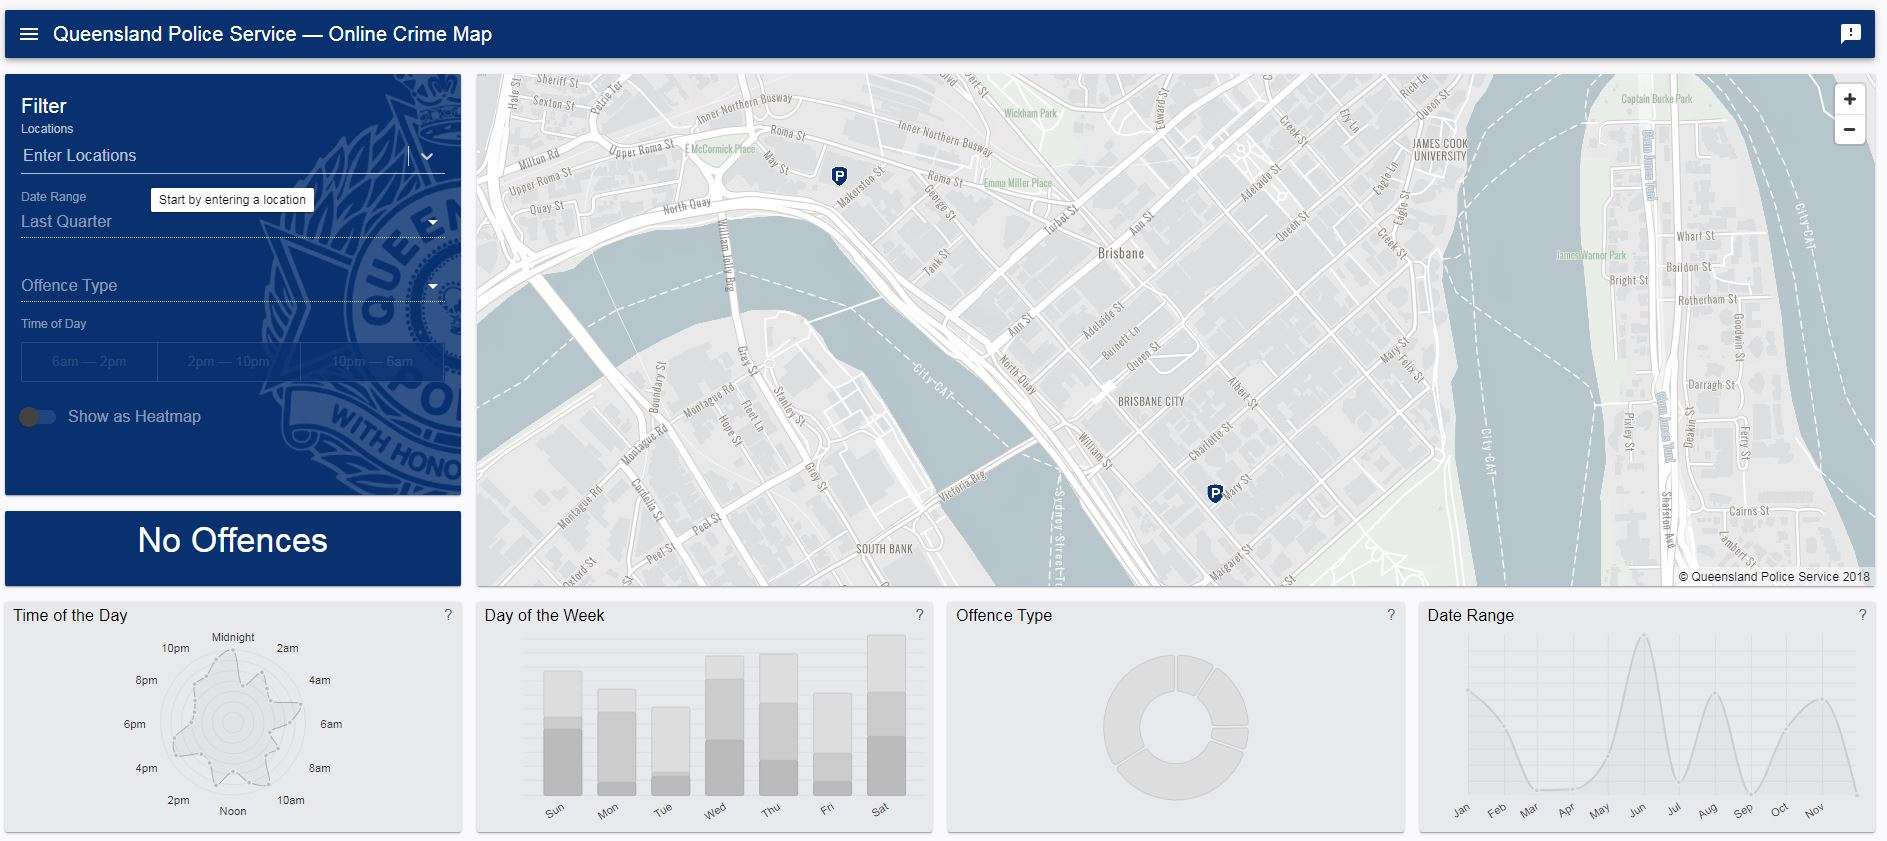Zoom out on the map
Image resolution: width=1887 pixels, height=841 pixels.
point(1849,130)
